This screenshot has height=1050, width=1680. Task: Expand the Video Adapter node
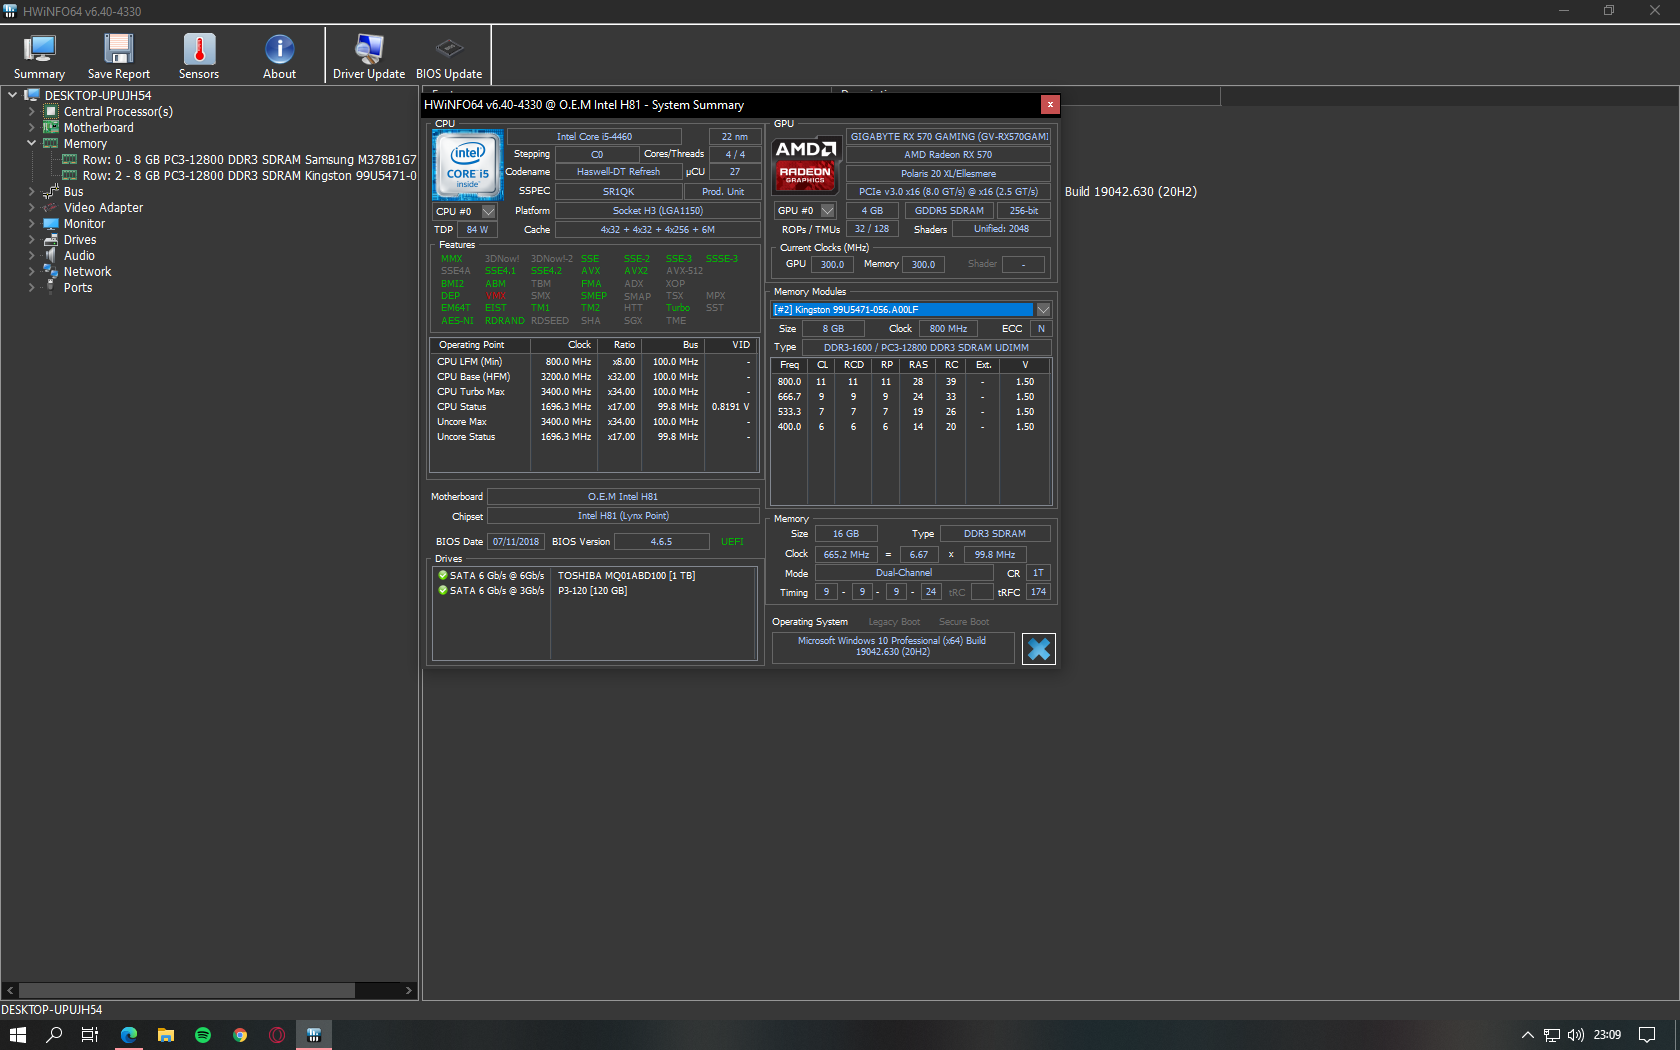coord(32,208)
